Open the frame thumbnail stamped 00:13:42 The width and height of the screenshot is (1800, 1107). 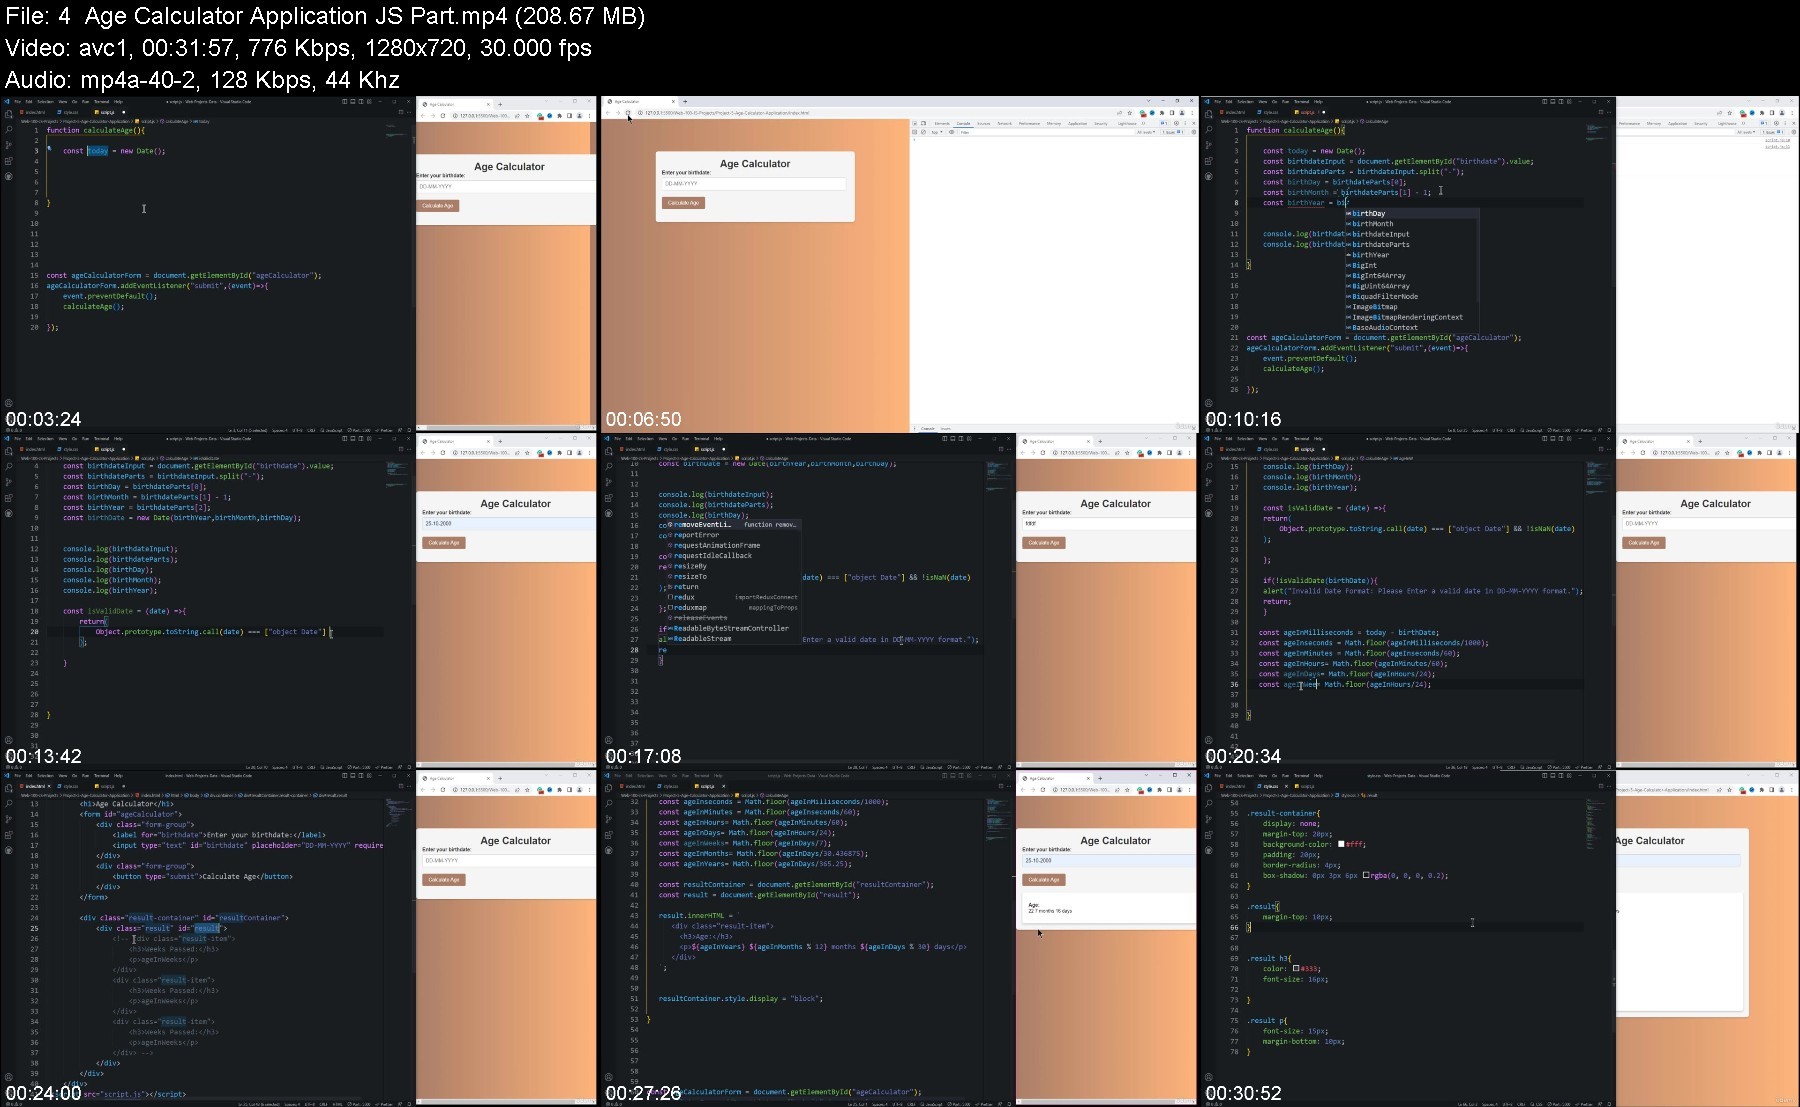tap(298, 601)
